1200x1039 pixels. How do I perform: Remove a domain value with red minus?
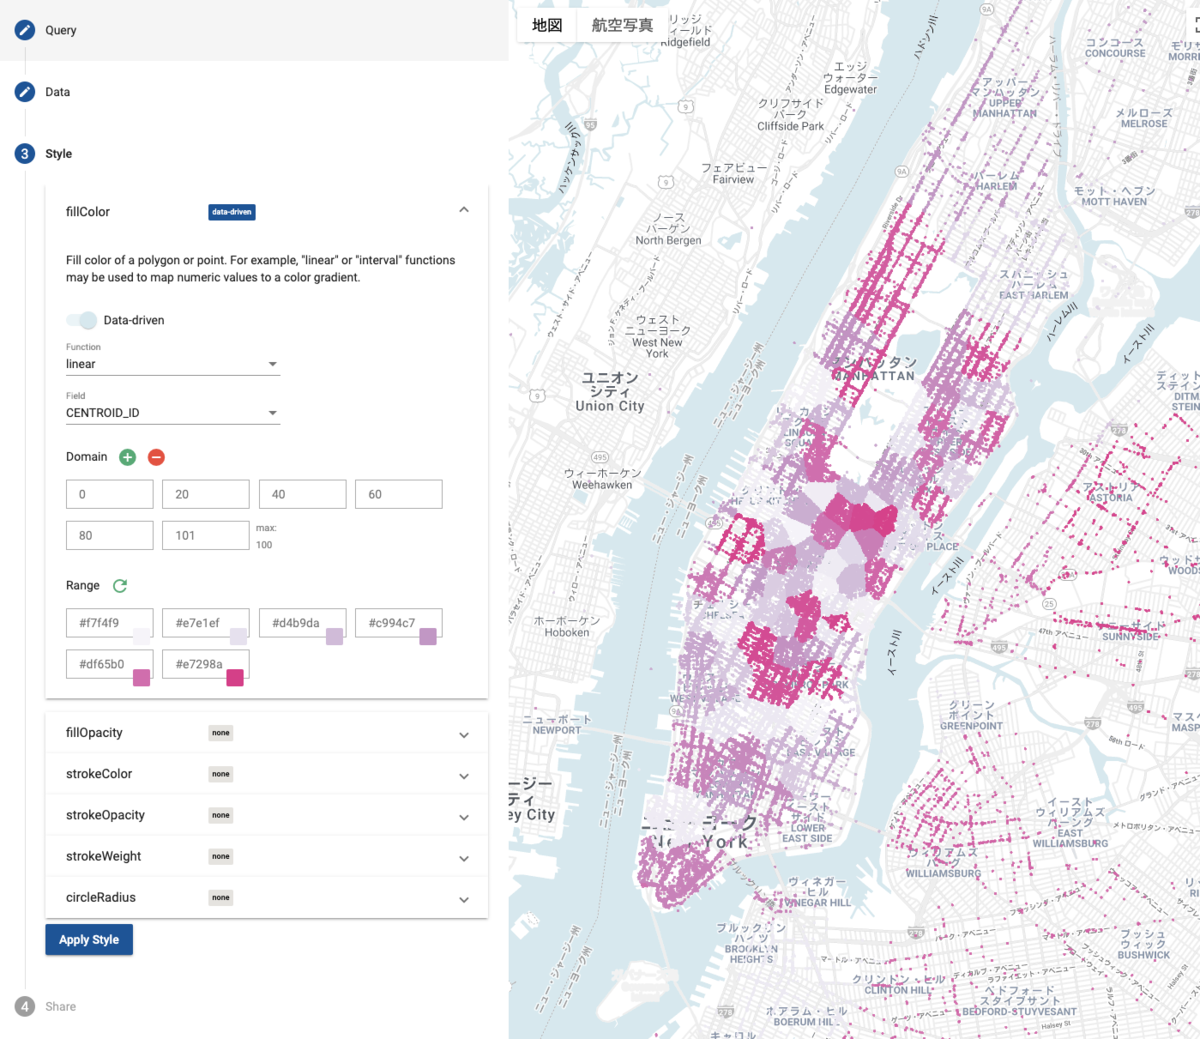tap(156, 457)
